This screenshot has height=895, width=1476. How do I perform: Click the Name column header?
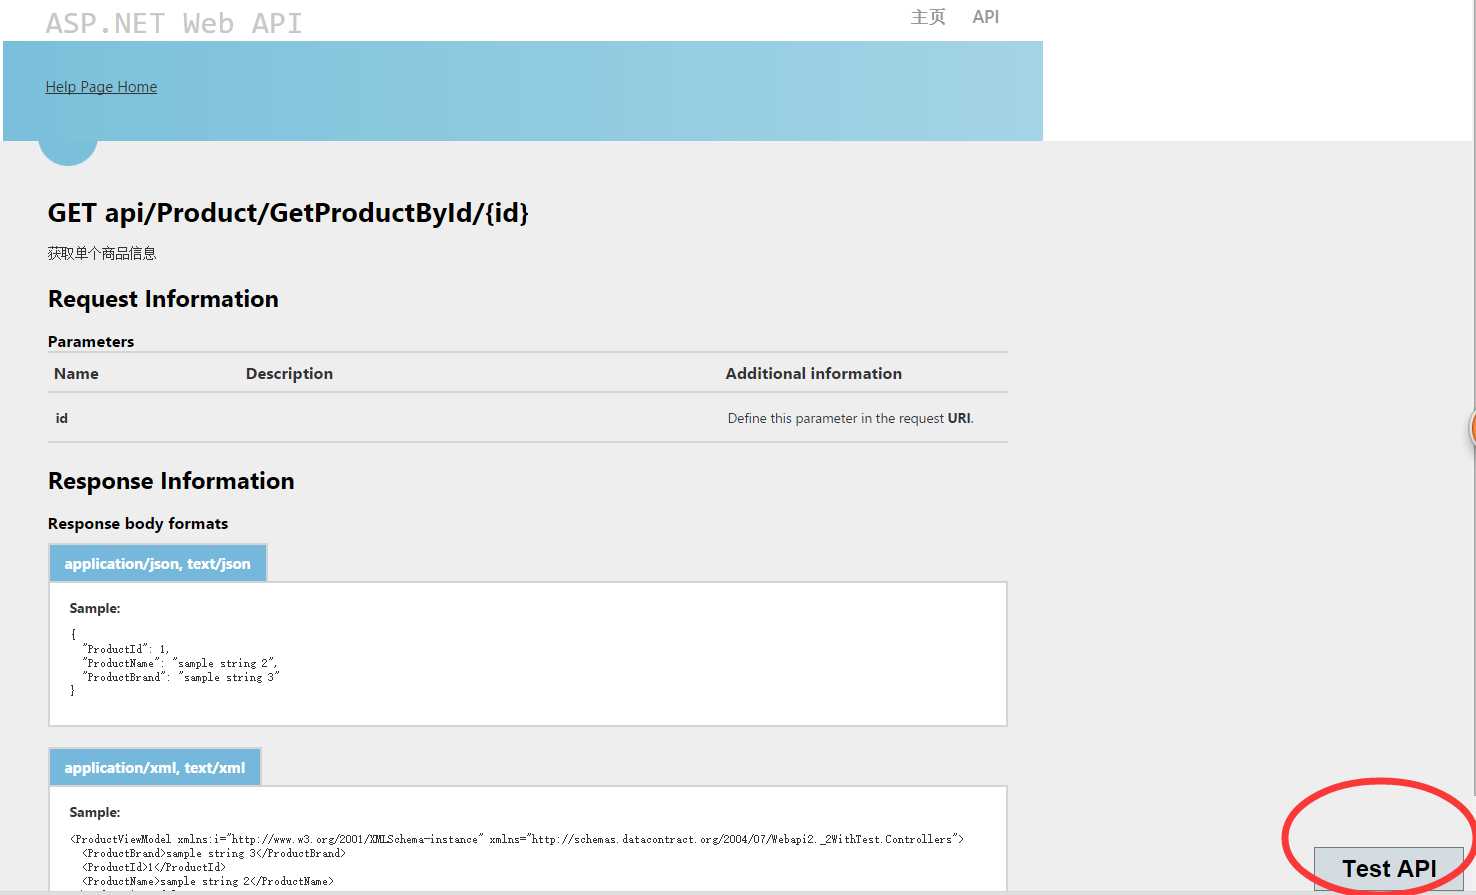coord(76,373)
